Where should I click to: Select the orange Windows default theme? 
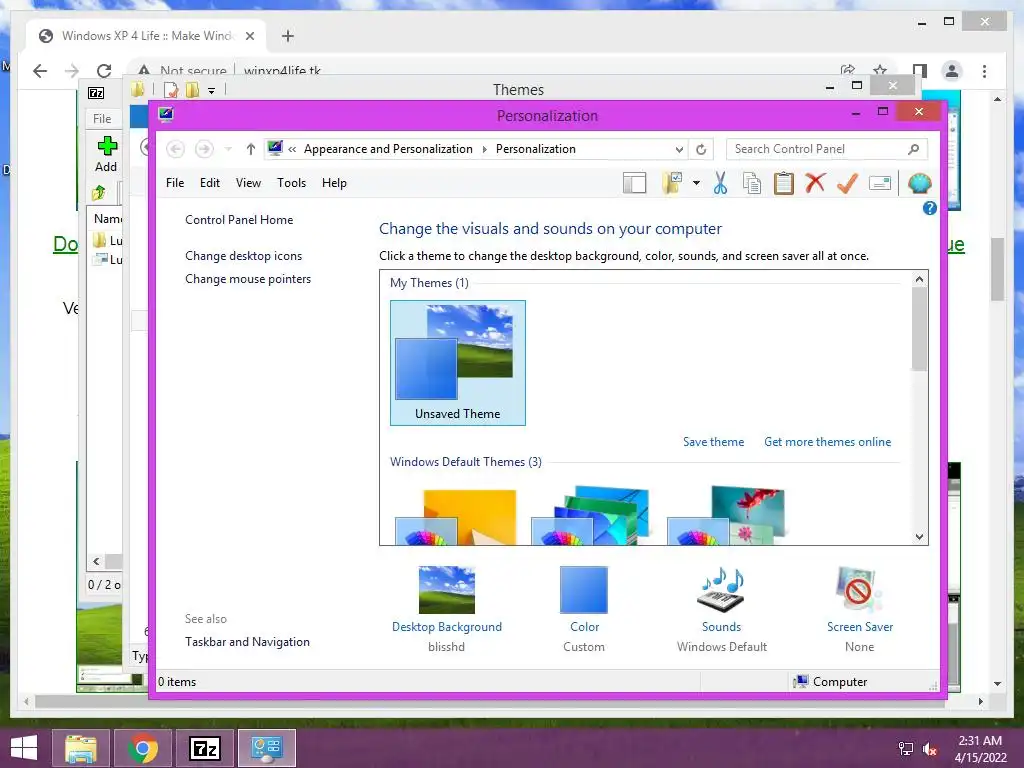pyautogui.click(x=457, y=516)
